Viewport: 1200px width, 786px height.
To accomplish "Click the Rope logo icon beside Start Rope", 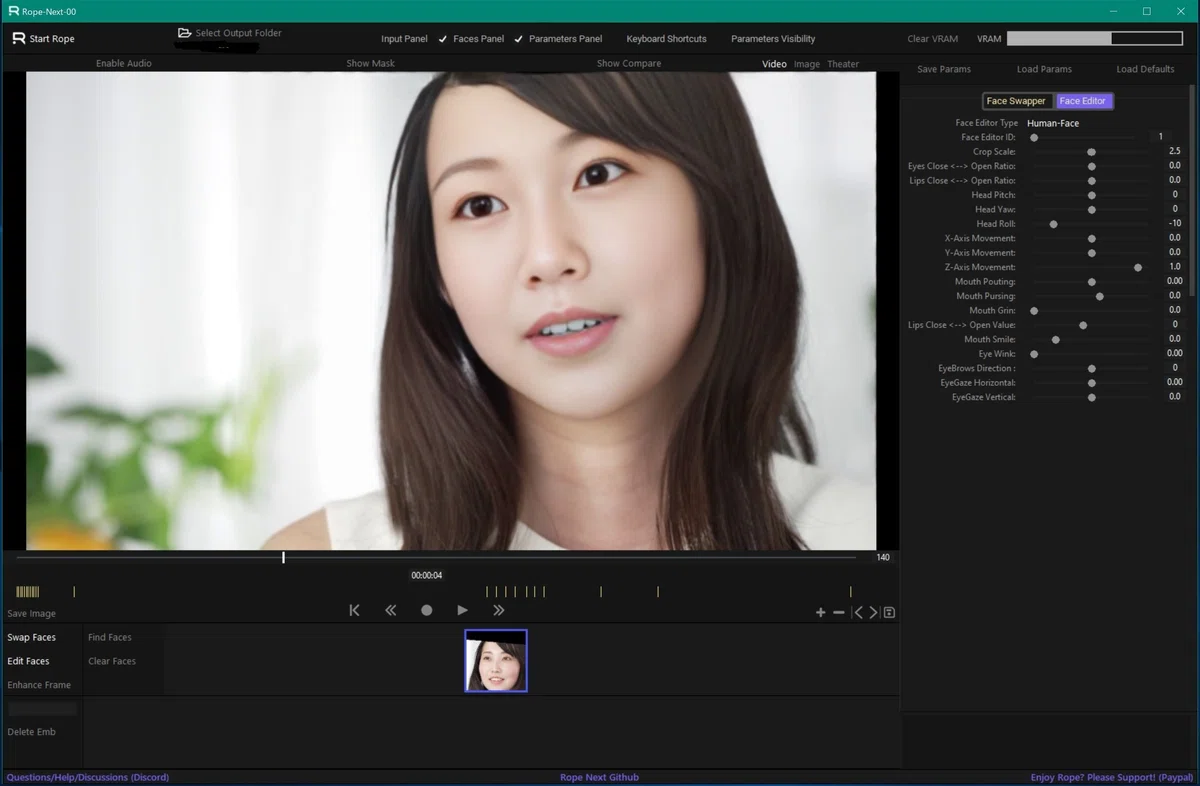I will click(19, 39).
